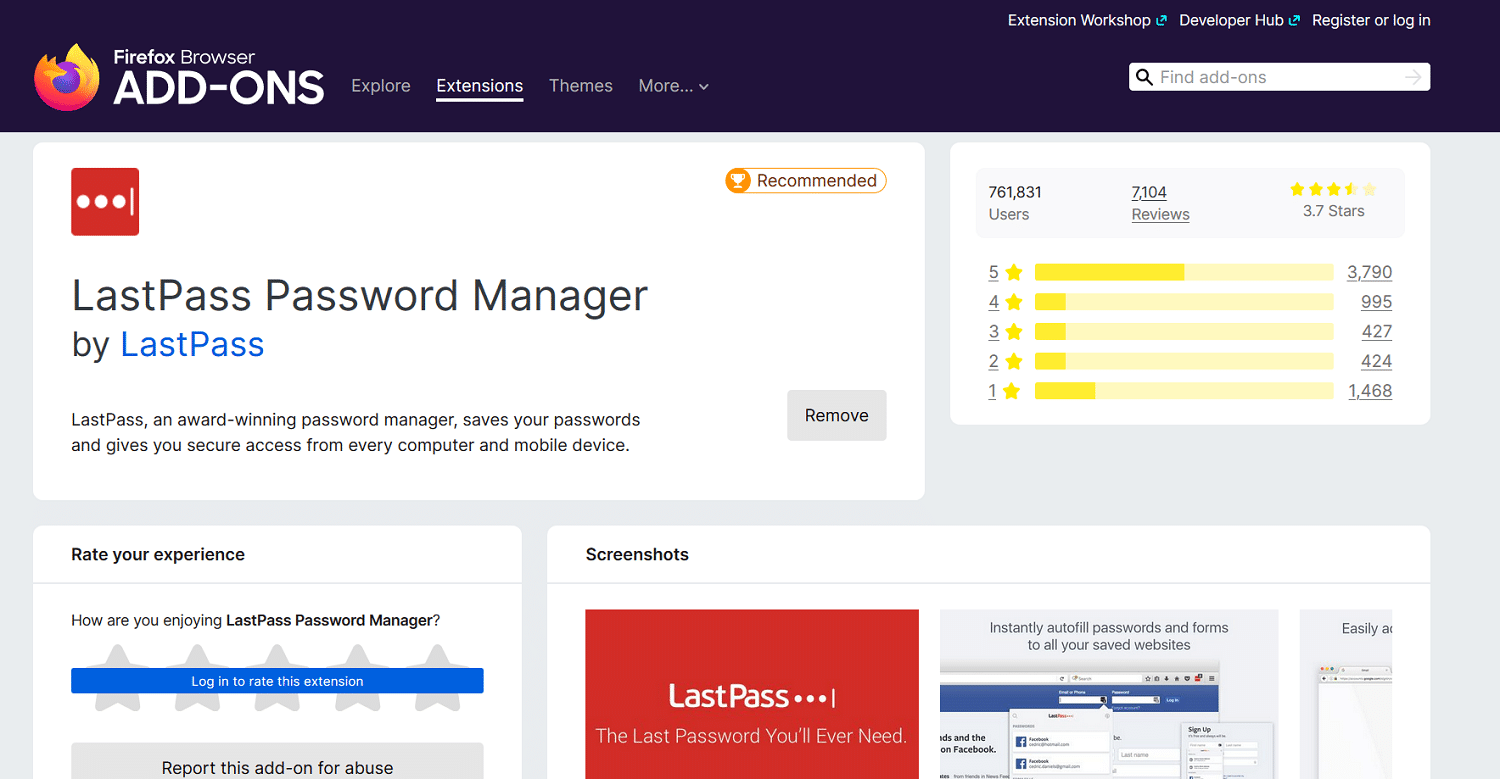Click the Firefox ADD-ONS logo
The height and width of the screenshot is (779, 1500).
(x=178, y=76)
